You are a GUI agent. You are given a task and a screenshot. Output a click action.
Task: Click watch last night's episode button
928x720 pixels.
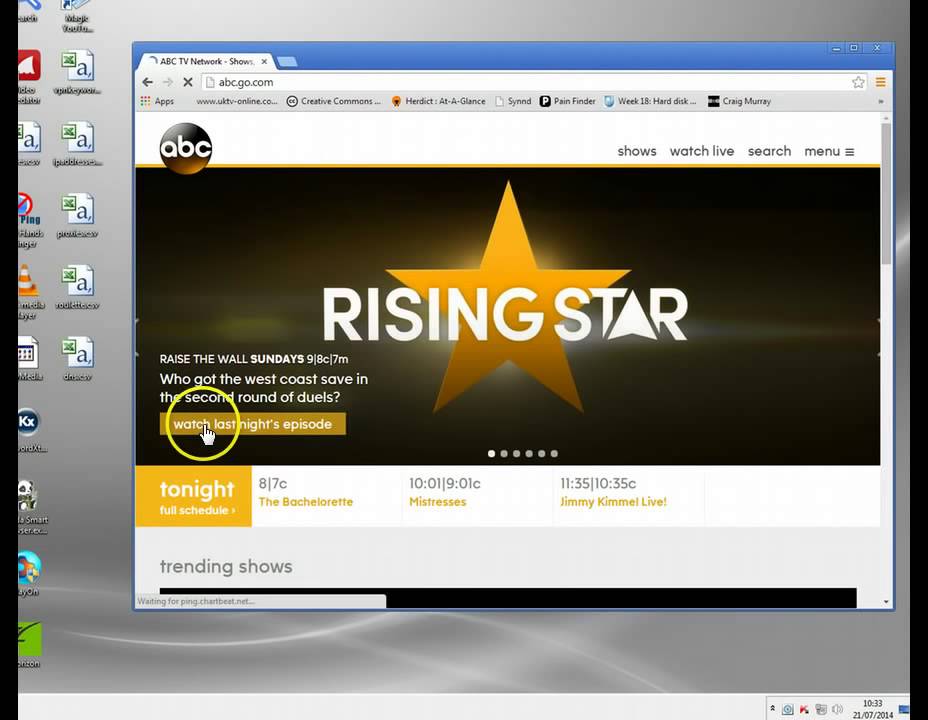click(253, 424)
